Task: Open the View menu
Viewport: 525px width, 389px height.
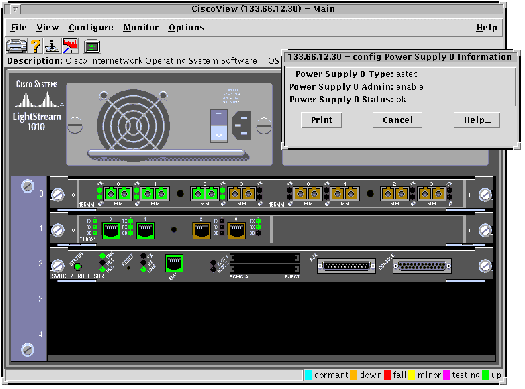Action: [48, 27]
